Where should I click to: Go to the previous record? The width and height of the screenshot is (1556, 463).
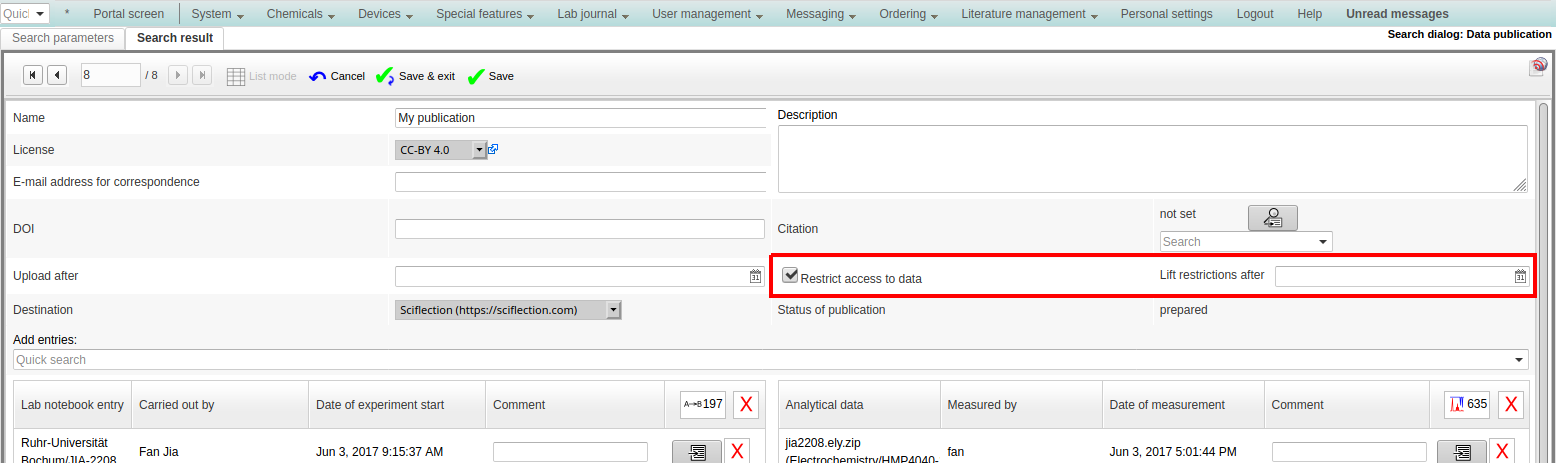[x=57, y=75]
